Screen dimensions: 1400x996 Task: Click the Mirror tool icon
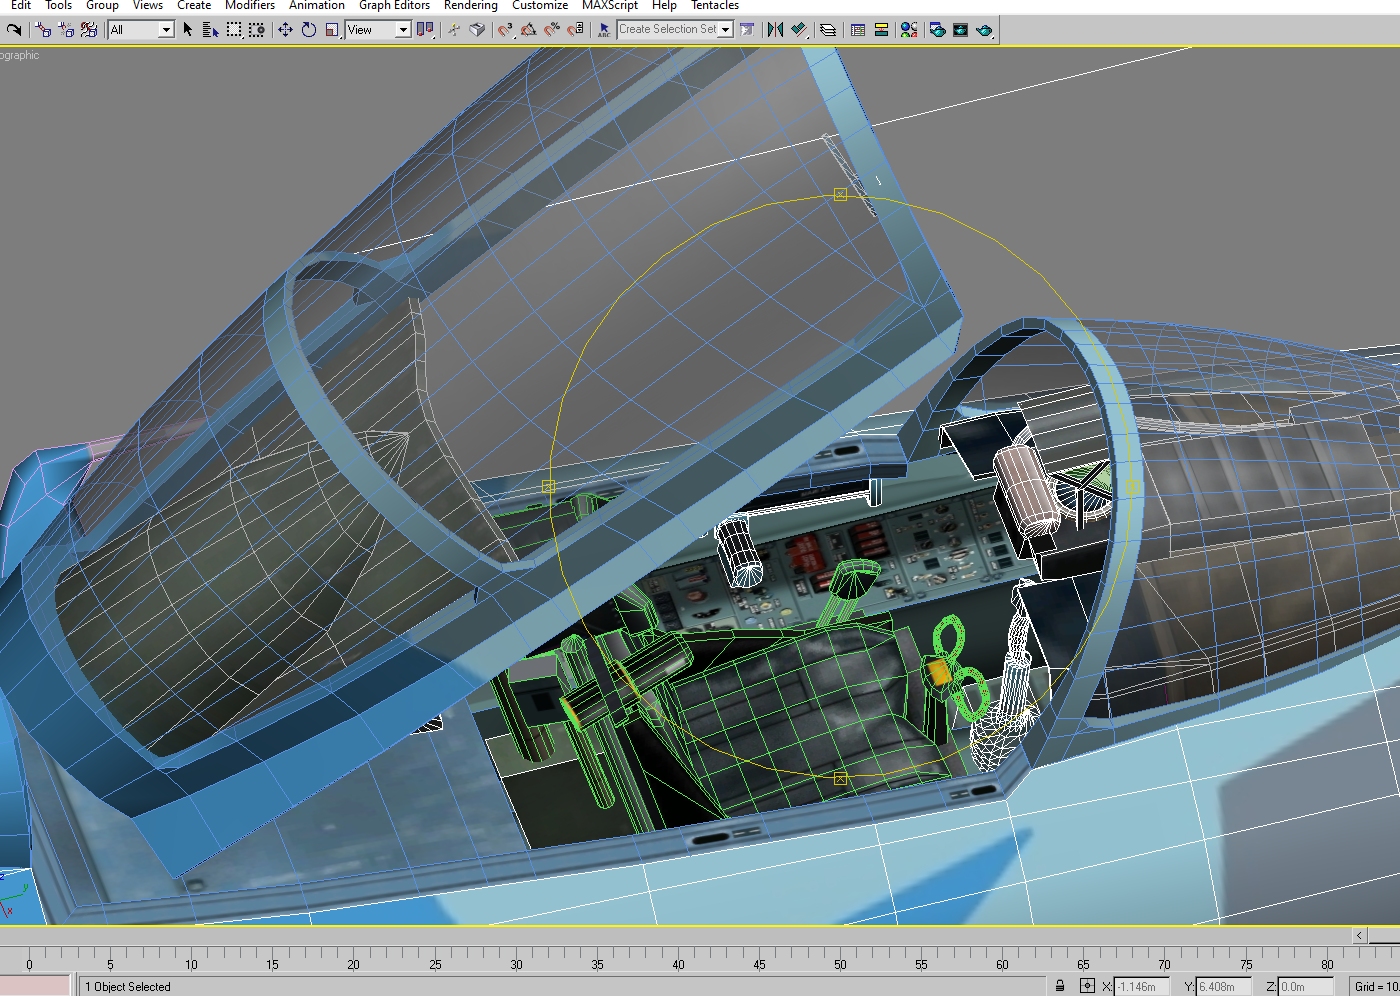pos(775,30)
